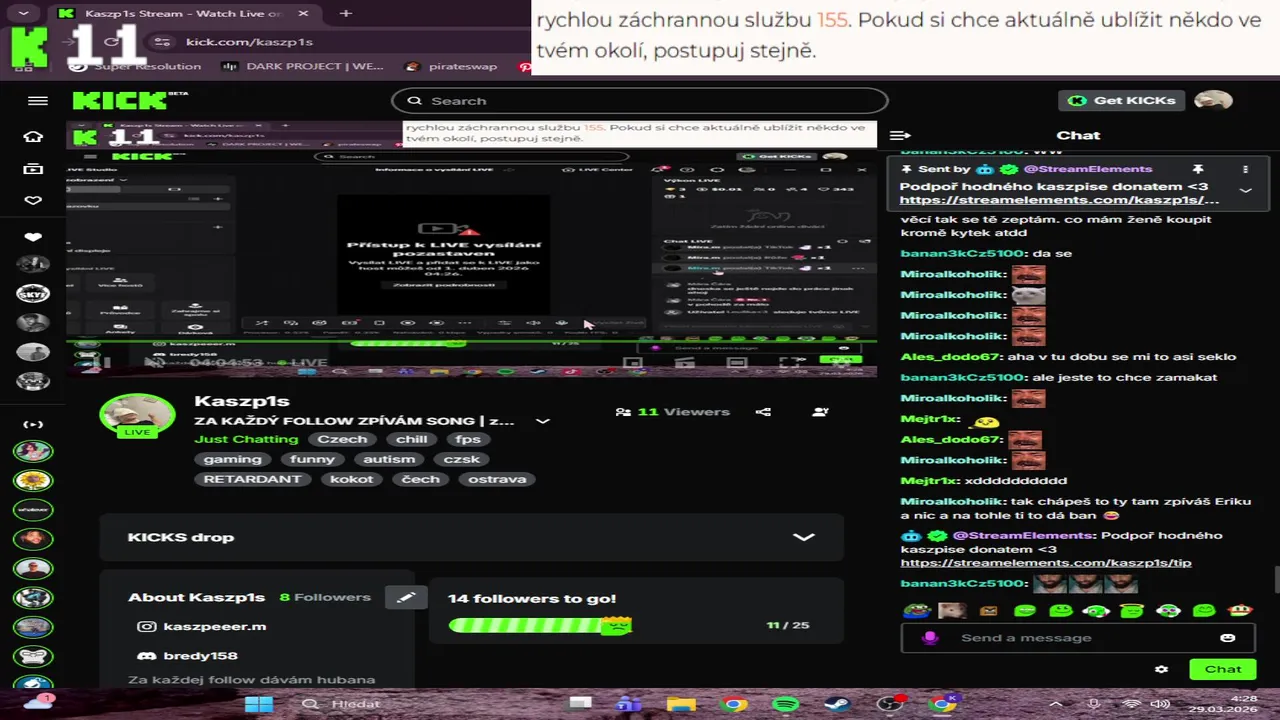Image resolution: width=1280 pixels, height=720 pixels.
Task: Open the browser tab list dropdown arrow
Action: (x=24, y=13)
